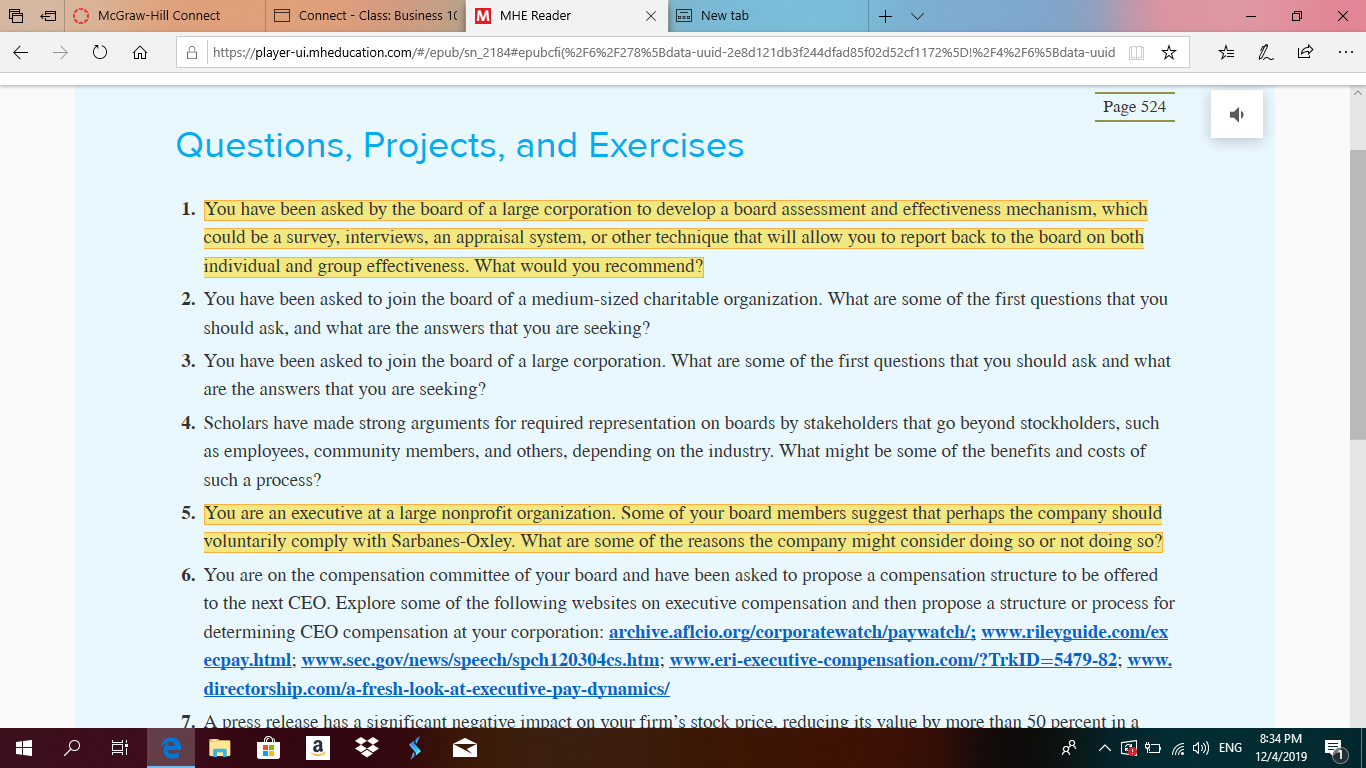
Task: Open the Mail app from the taskbar
Action: coord(464,748)
